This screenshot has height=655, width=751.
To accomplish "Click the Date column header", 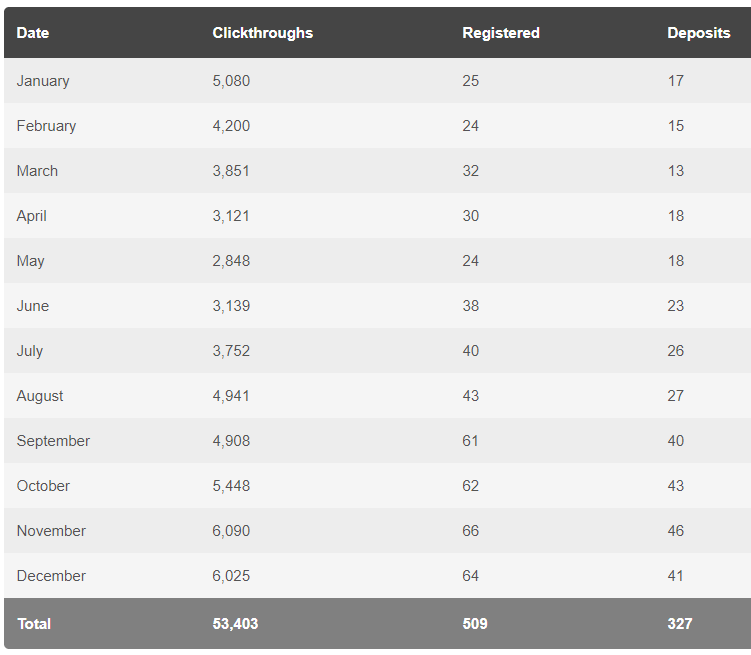I will point(33,33).
